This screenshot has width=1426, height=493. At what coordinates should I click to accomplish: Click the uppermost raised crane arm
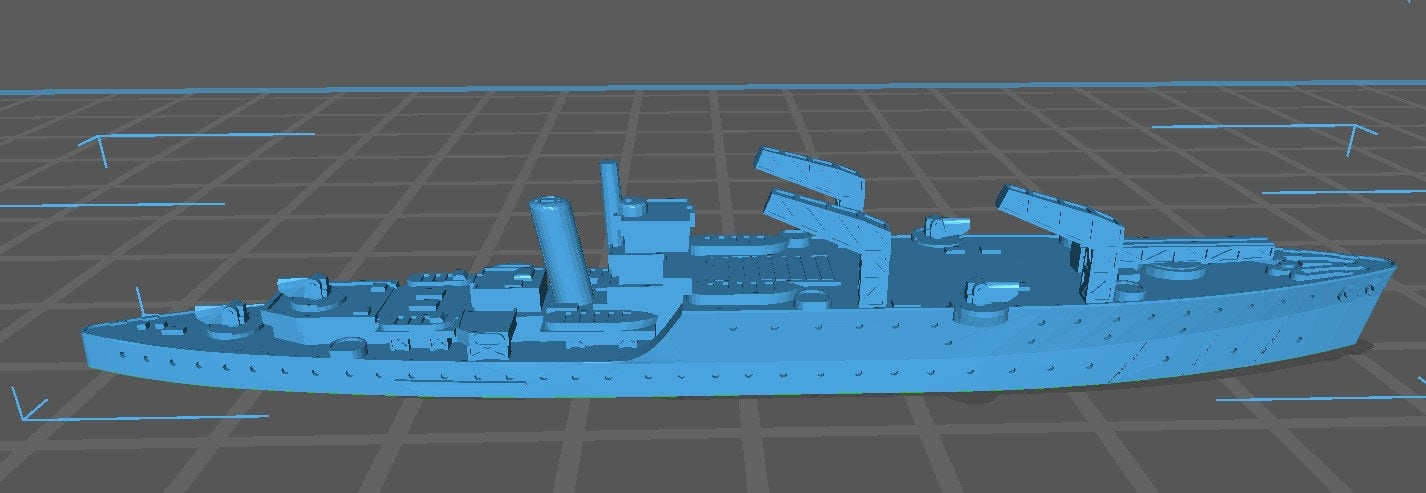tap(810, 171)
